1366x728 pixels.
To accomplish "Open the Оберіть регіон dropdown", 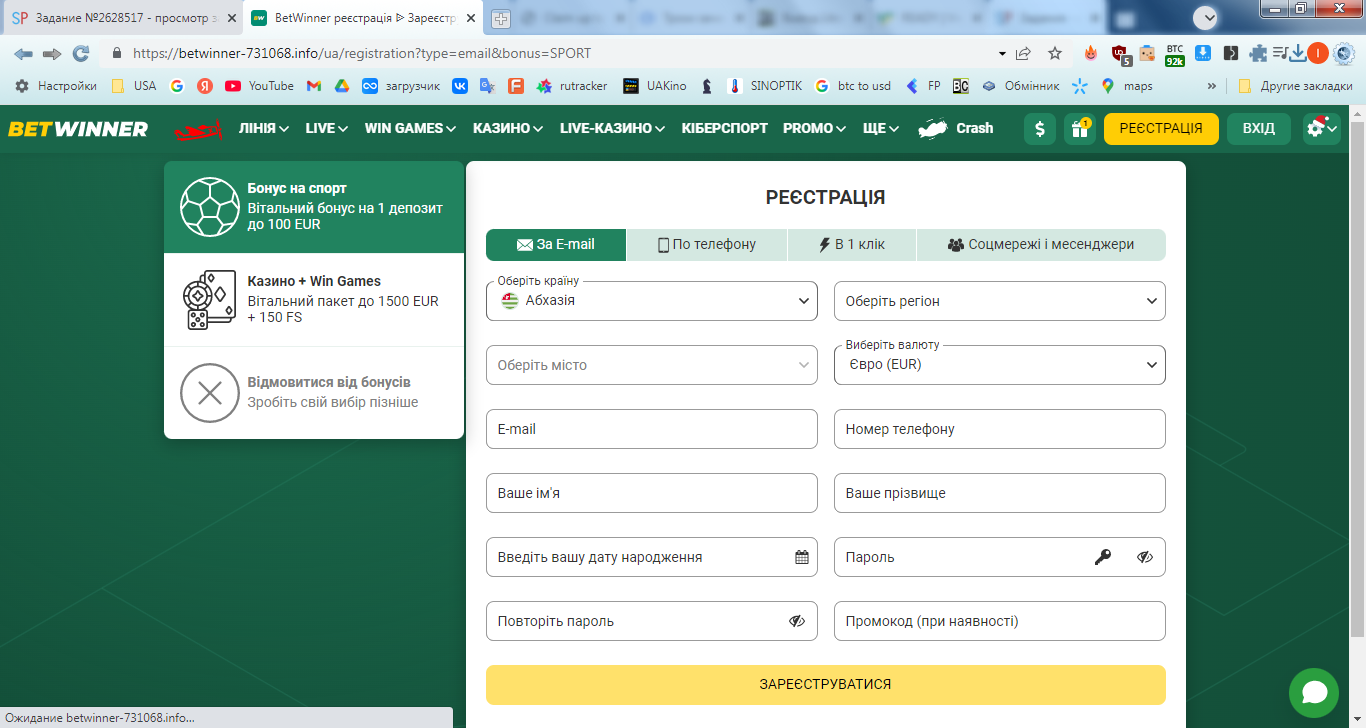I will point(1000,301).
